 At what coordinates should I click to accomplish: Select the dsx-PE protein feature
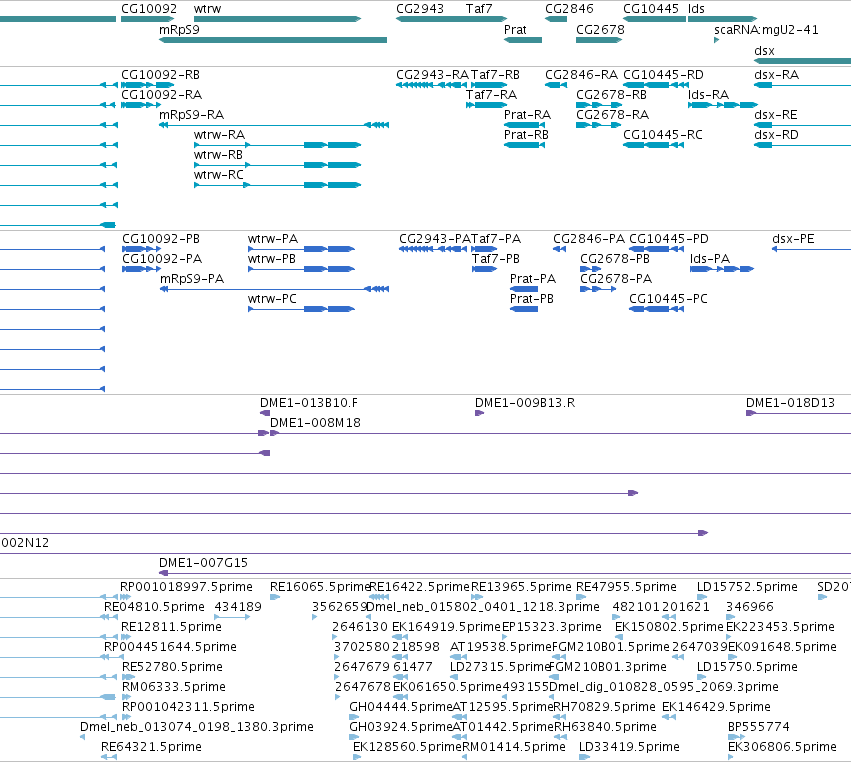811,249
